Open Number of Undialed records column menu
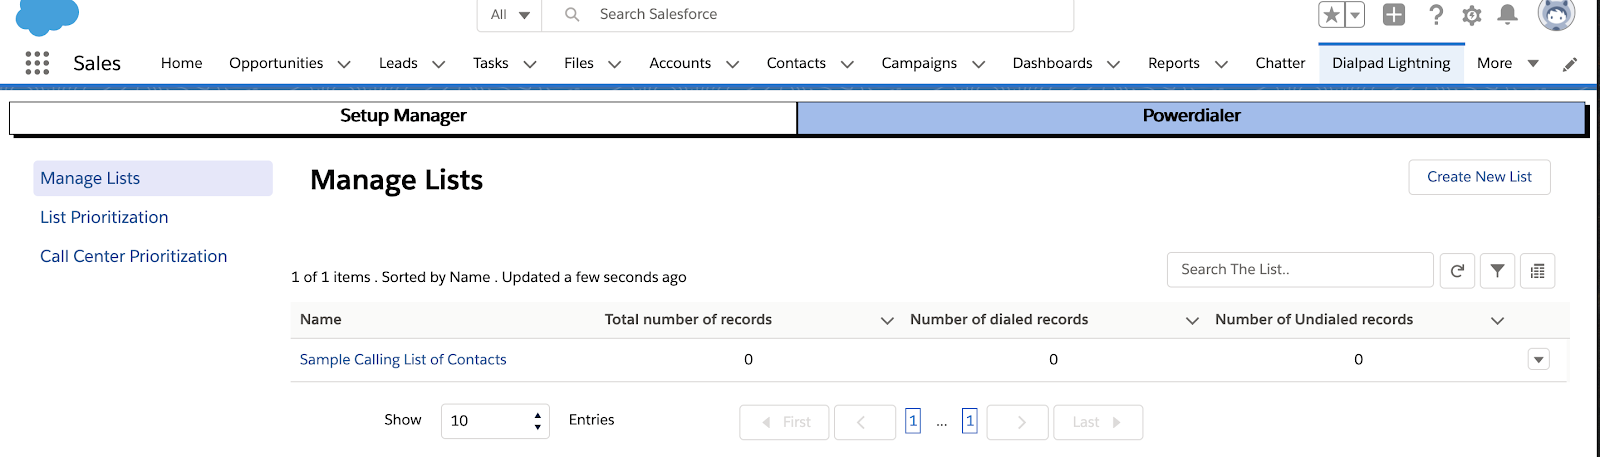1600x457 pixels. tap(1497, 320)
